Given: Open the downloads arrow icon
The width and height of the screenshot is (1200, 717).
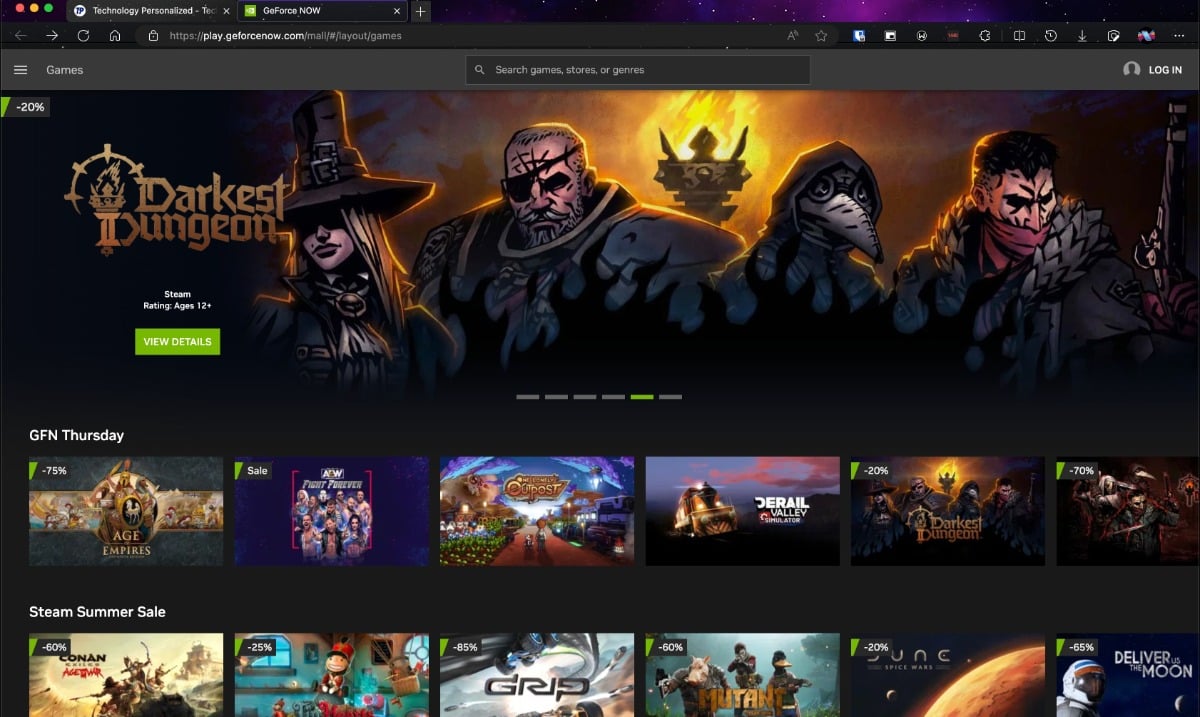Looking at the screenshot, I should click(1082, 35).
